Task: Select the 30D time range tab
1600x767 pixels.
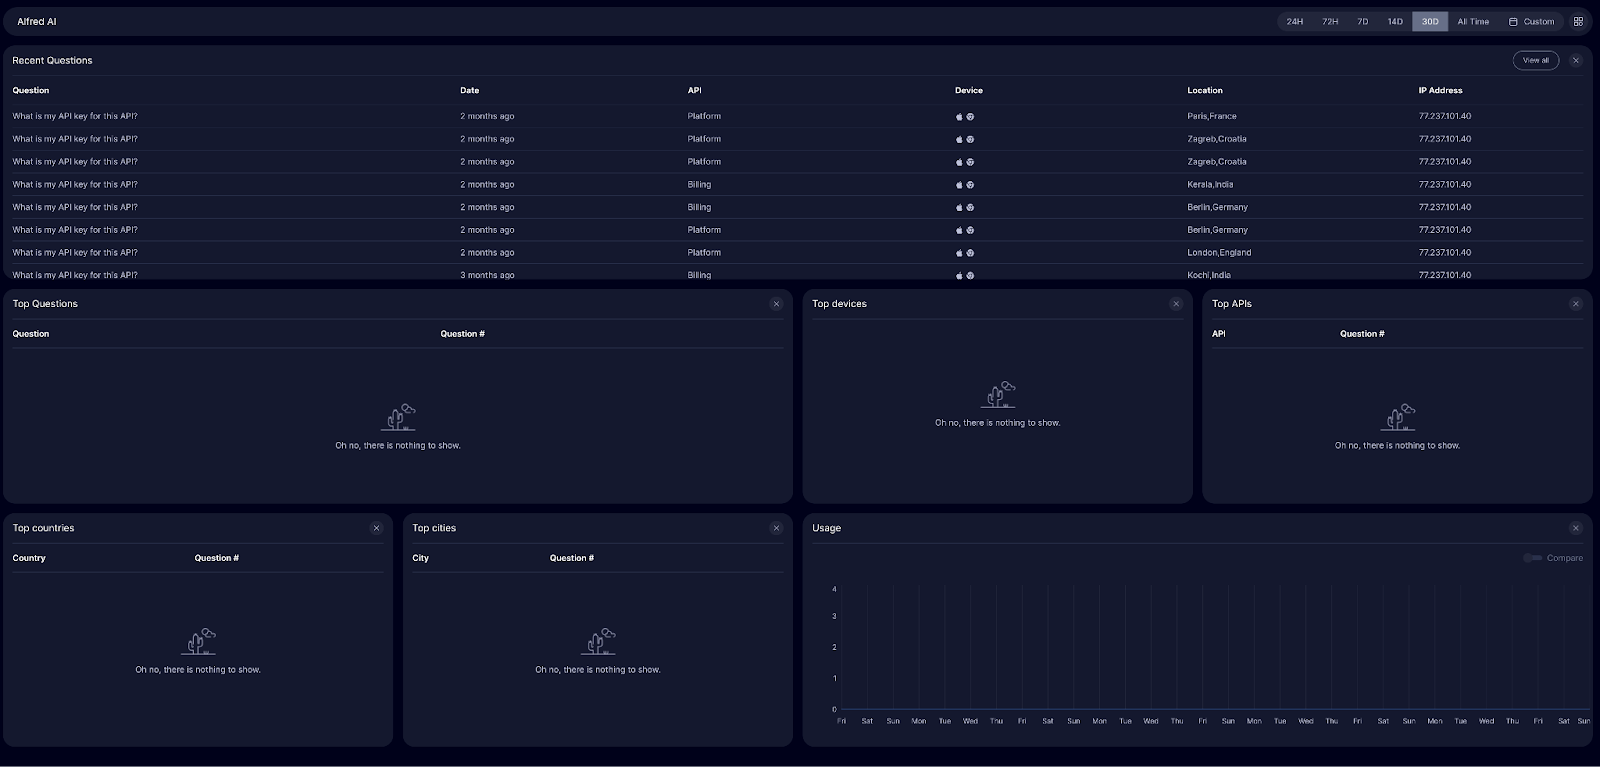Action: click(1430, 21)
